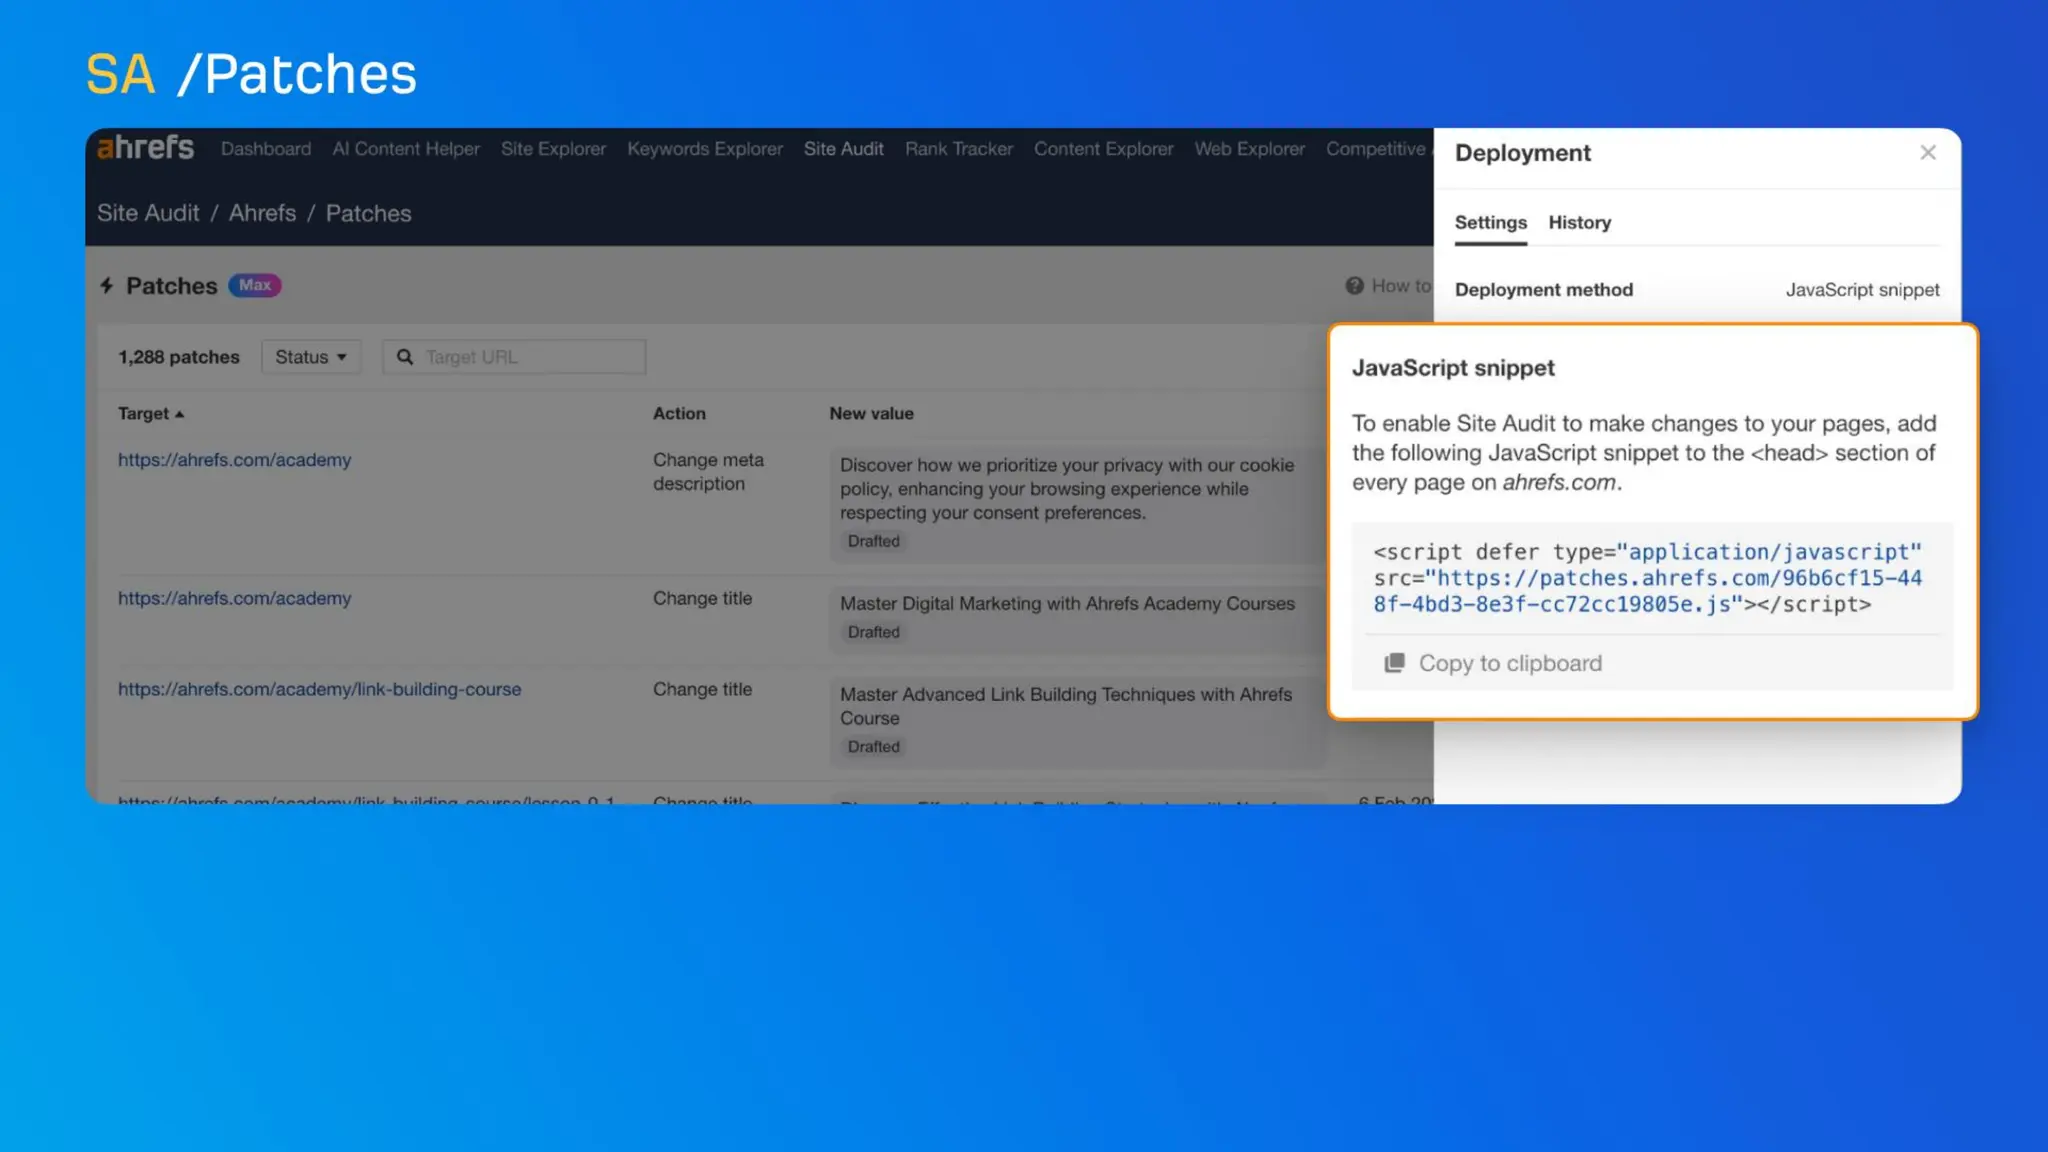Switch to the Settings tab

(1491, 223)
